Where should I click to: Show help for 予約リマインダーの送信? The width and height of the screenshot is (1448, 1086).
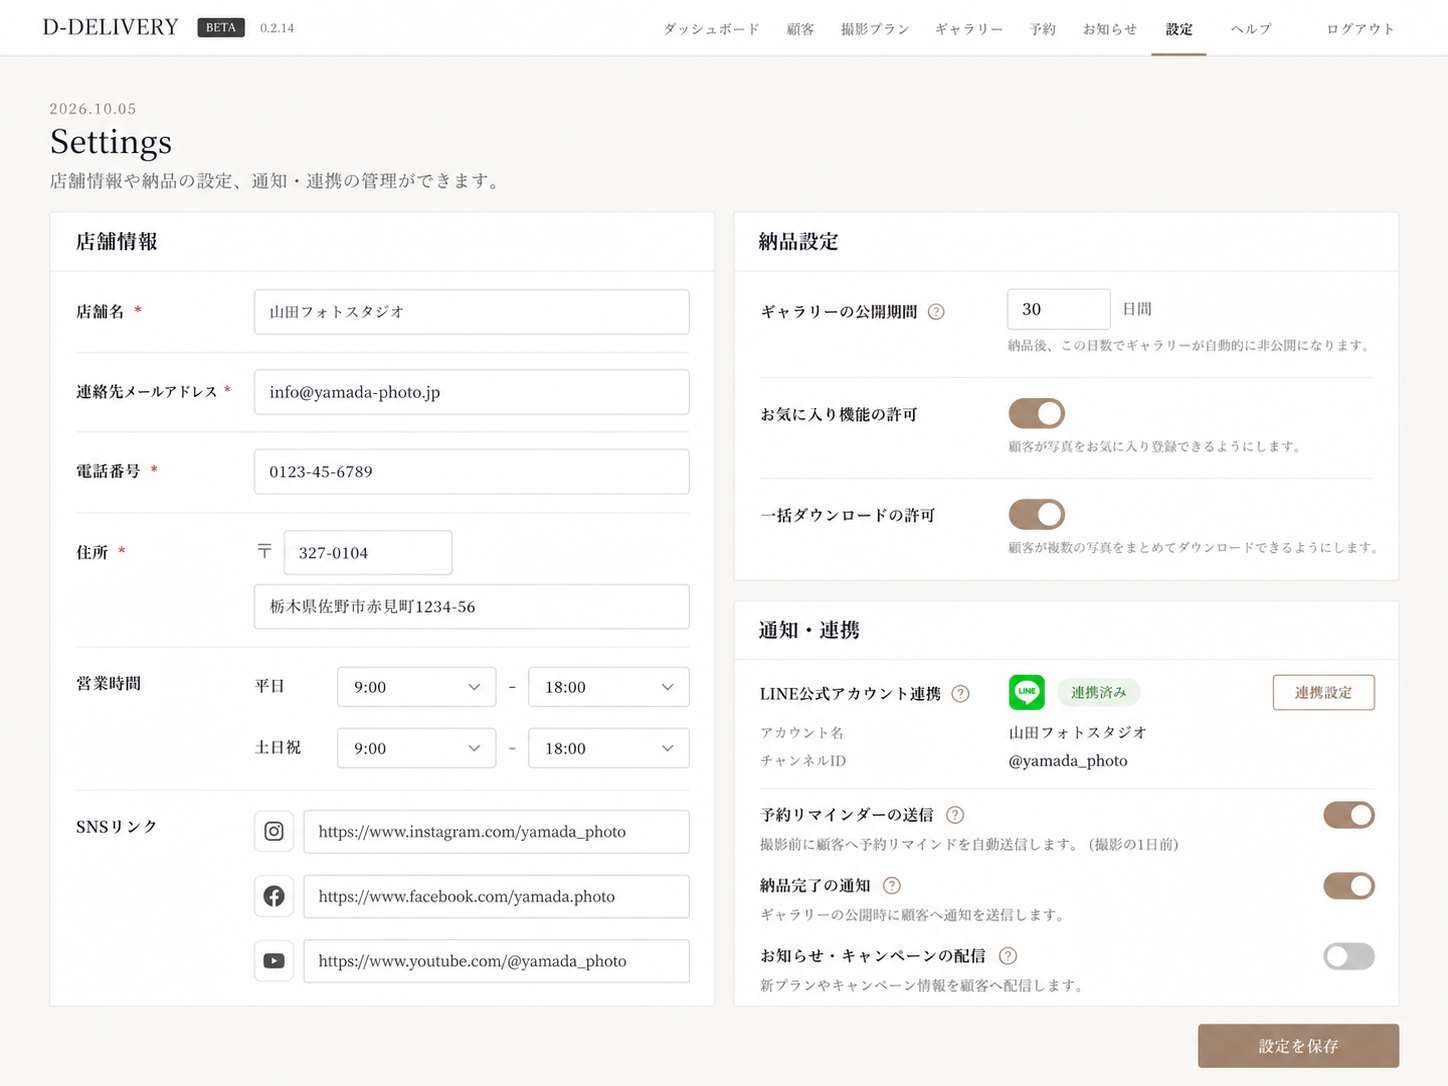click(955, 815)
